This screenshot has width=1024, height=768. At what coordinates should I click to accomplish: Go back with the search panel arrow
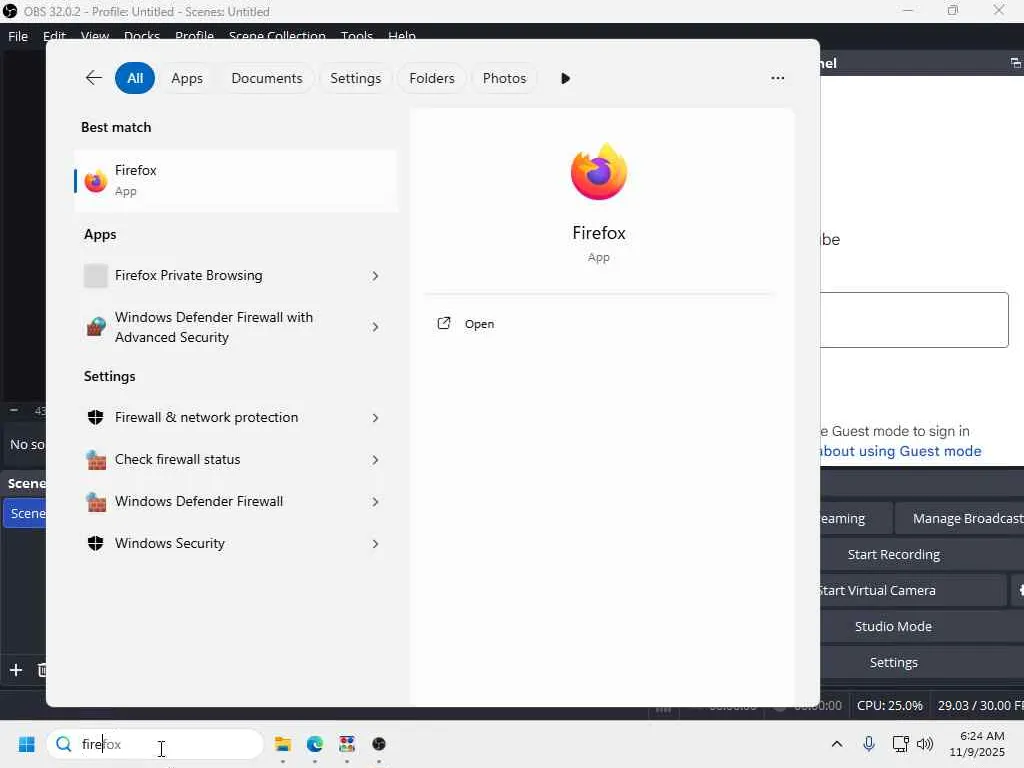tap(93, 78)
